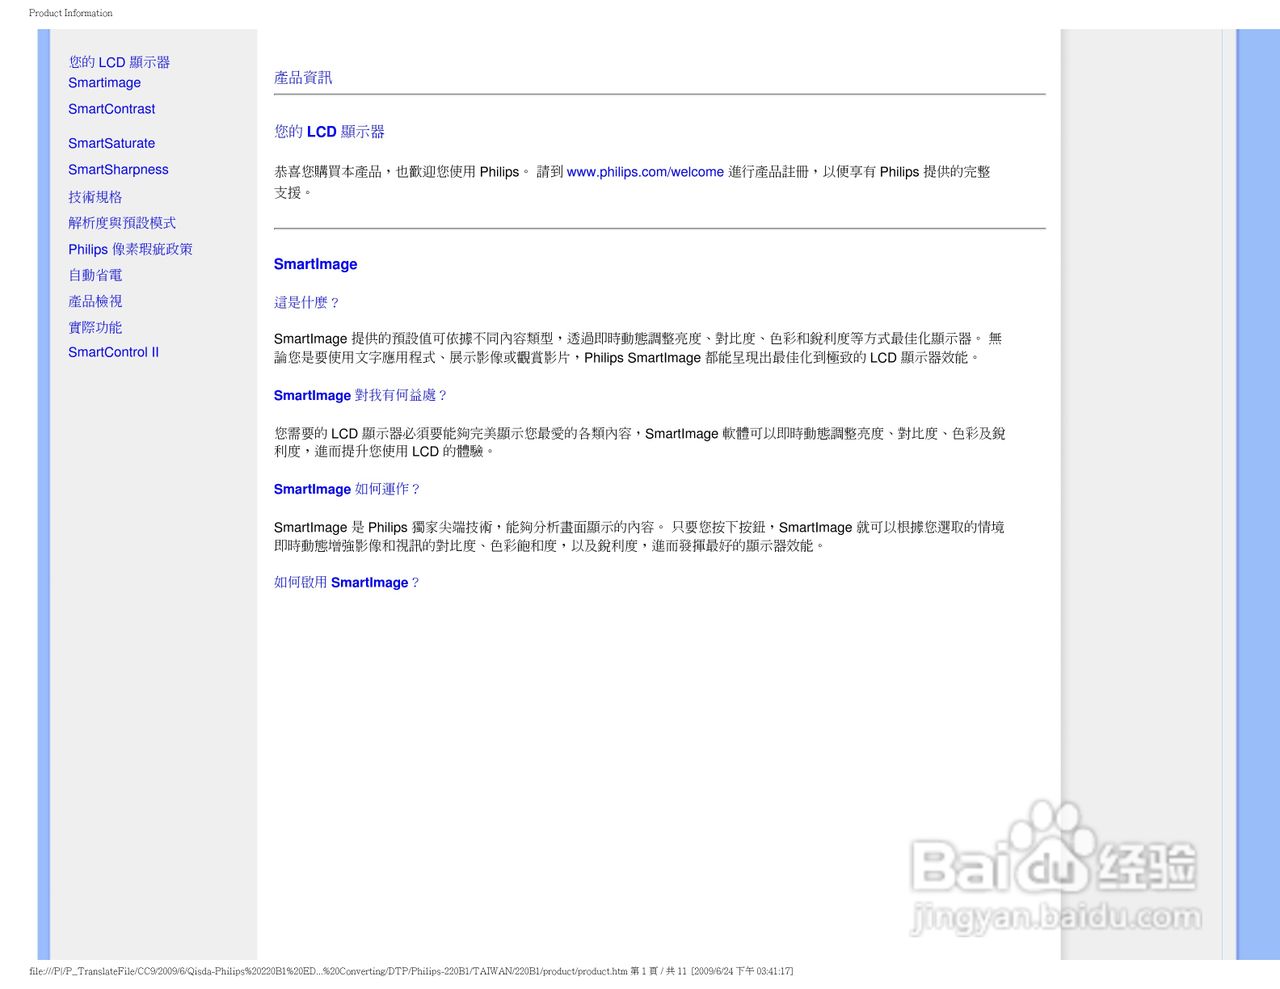The height and width of the screenshot is (989, 1280).
Task: Click the paragraph starting 您需要的 LCD 顯示器
Action: (x=640, y=442)
